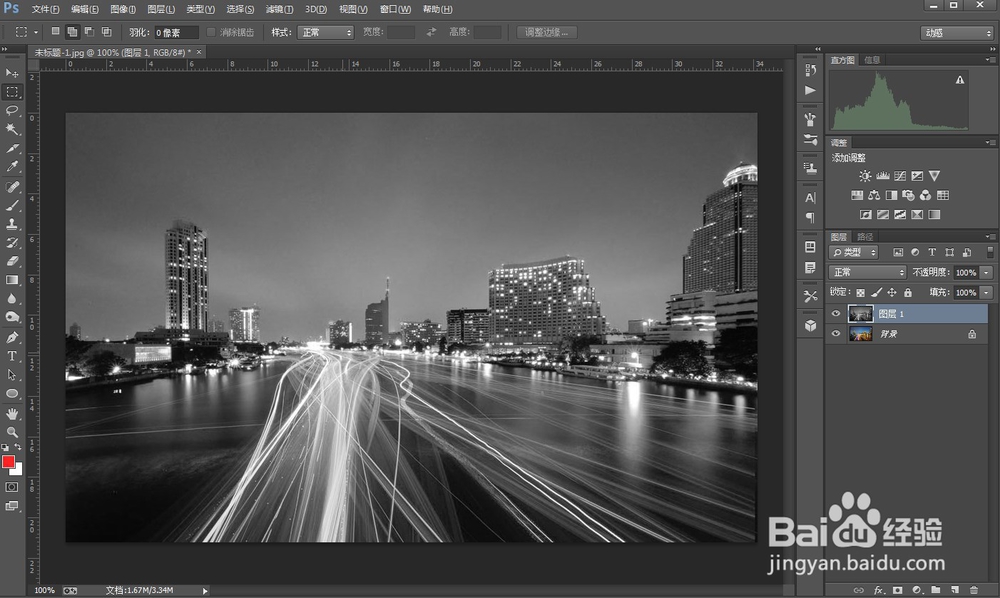Toggle layer filtering switch
Image resolution: width=1000 pixels, height=598 pixels.
pos(990,252)
